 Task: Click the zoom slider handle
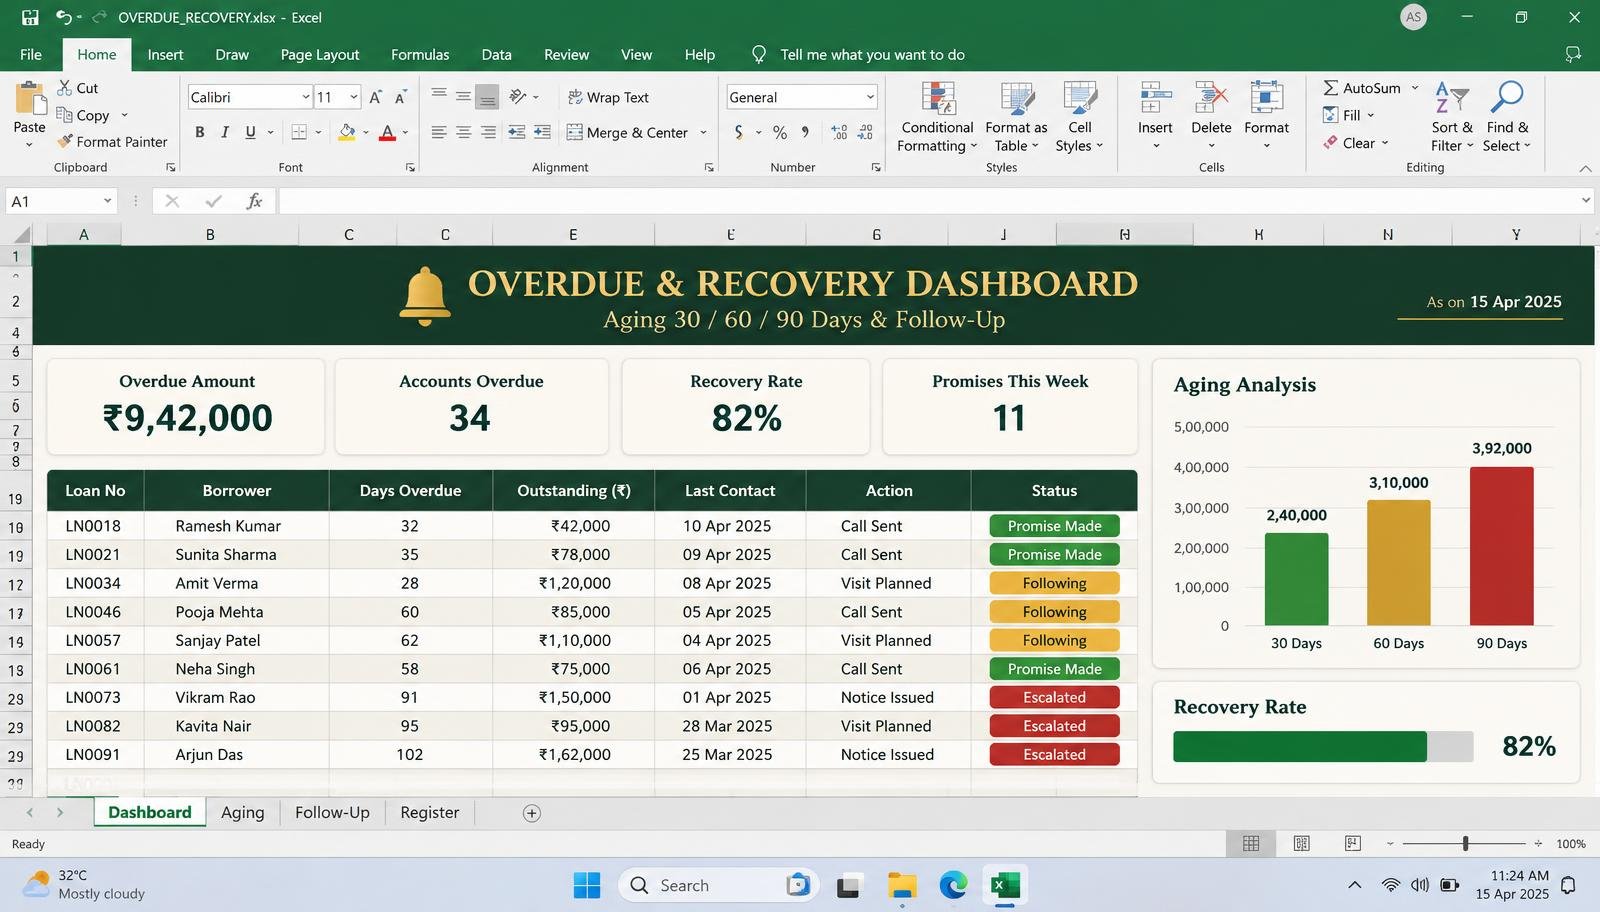click(x=1466, y=844)
